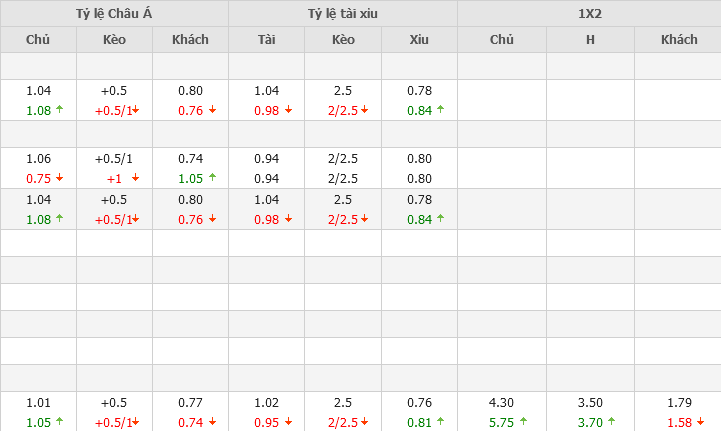Select the Tỷ lệ tài xỉu header

tap(343, 13)
